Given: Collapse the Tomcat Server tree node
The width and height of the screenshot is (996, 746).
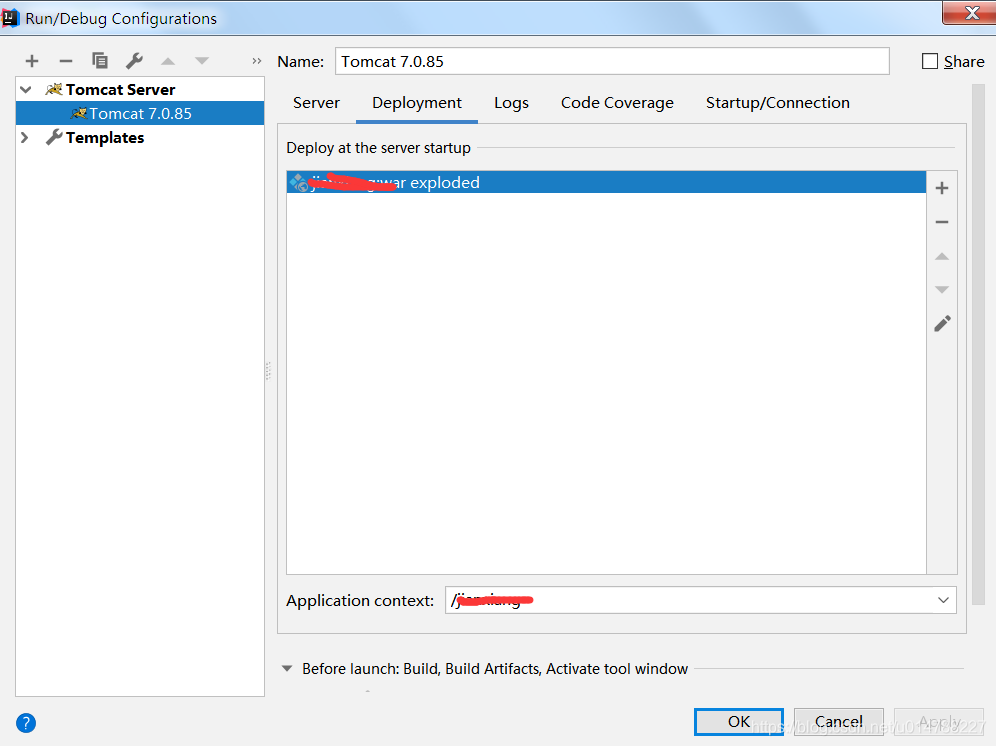Looking at the screenshot, I should pos(26,90).
